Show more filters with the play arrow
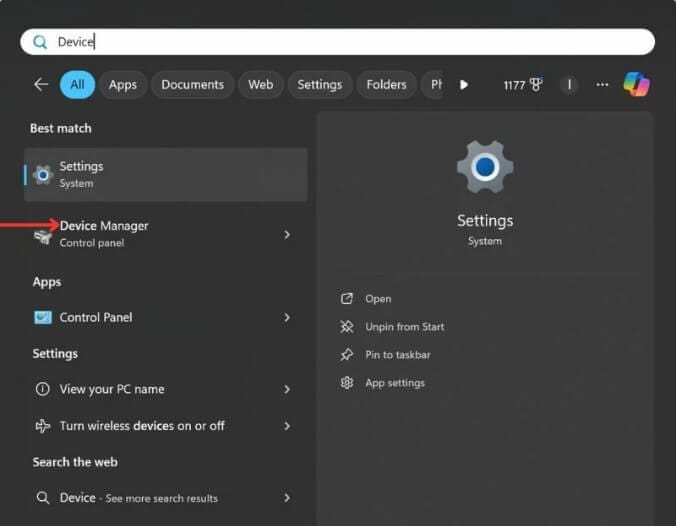The height and width of the screenshot is (526, 676). [x=464, y=85]
